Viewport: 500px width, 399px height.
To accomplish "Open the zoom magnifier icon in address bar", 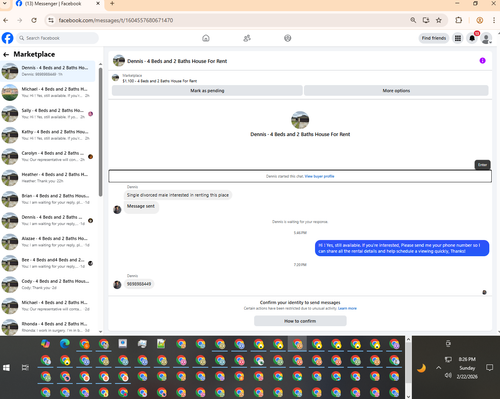I will pyautogui.click(x=413, y=20).
